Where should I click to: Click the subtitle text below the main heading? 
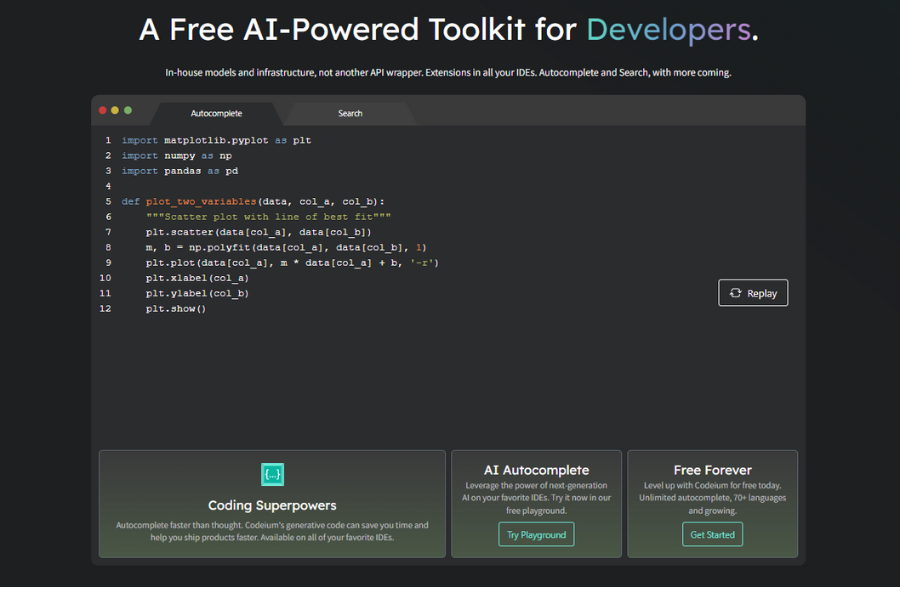pos(450,72)
